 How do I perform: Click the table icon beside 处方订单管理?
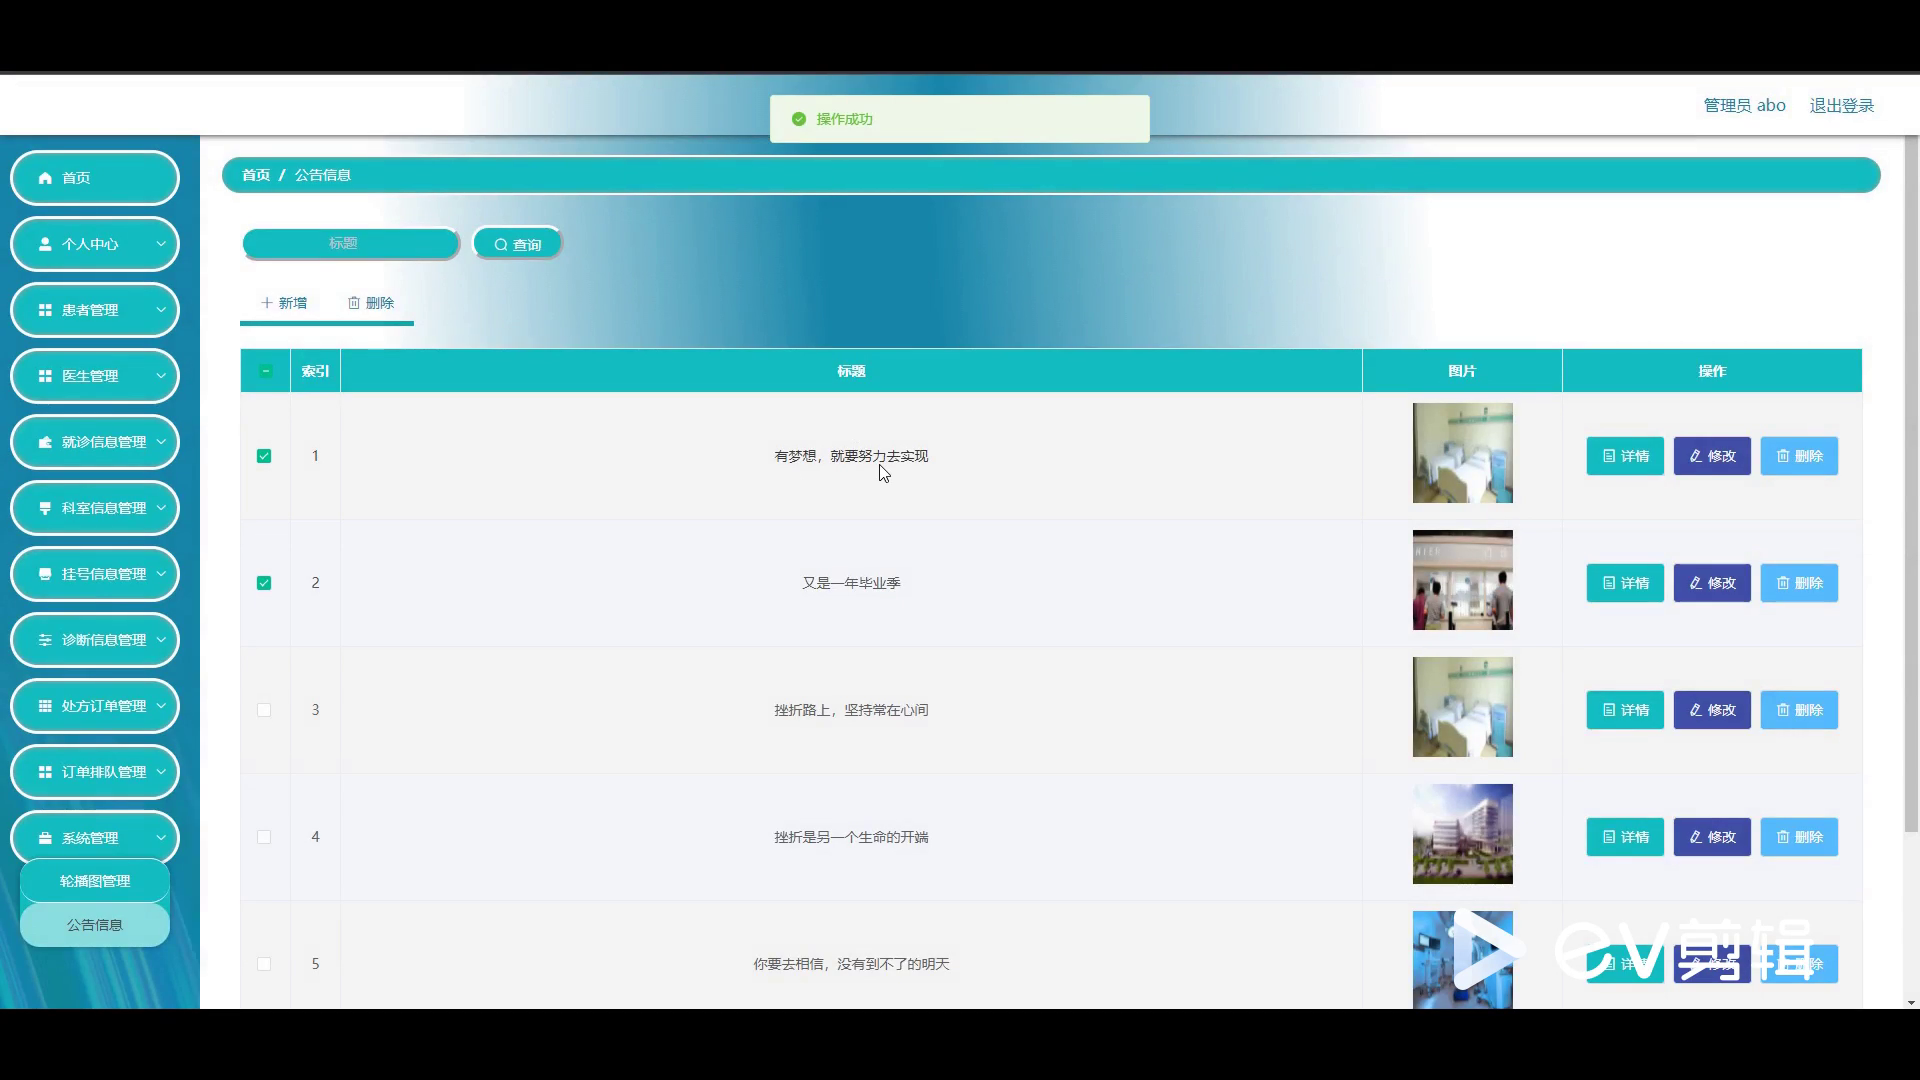tap(45, 706)
